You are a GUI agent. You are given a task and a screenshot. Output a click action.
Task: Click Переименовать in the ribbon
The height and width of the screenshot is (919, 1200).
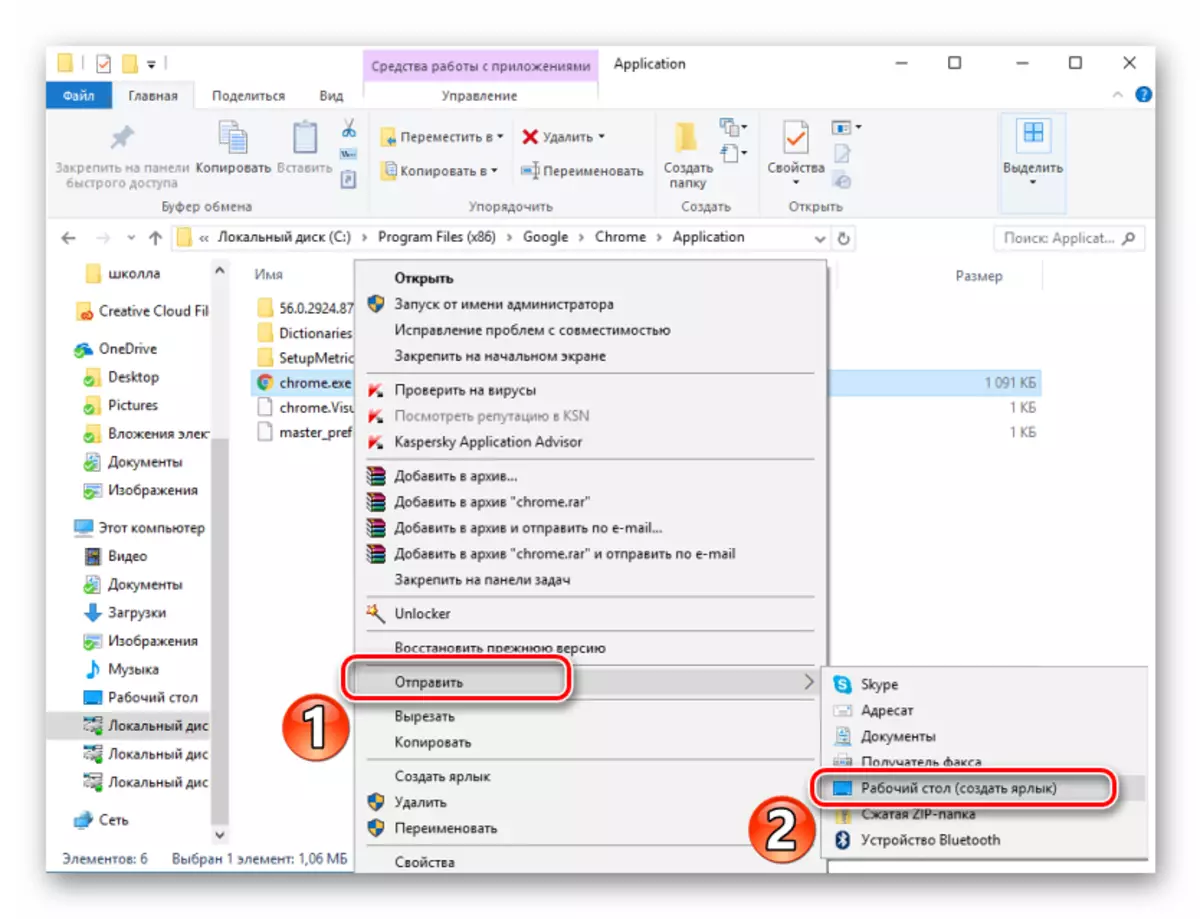(582, 171)
